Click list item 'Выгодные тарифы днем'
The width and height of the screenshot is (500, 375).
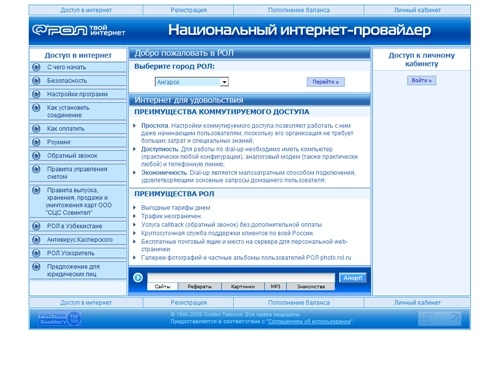click(175, 208)
